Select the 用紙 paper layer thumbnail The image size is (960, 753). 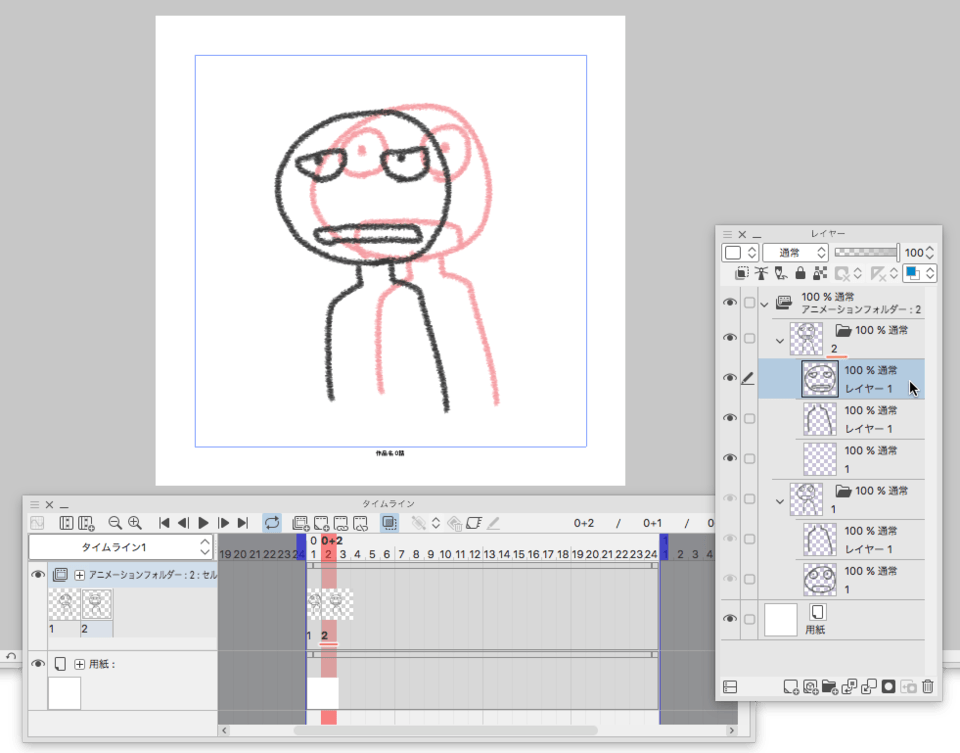coord(781,620)
